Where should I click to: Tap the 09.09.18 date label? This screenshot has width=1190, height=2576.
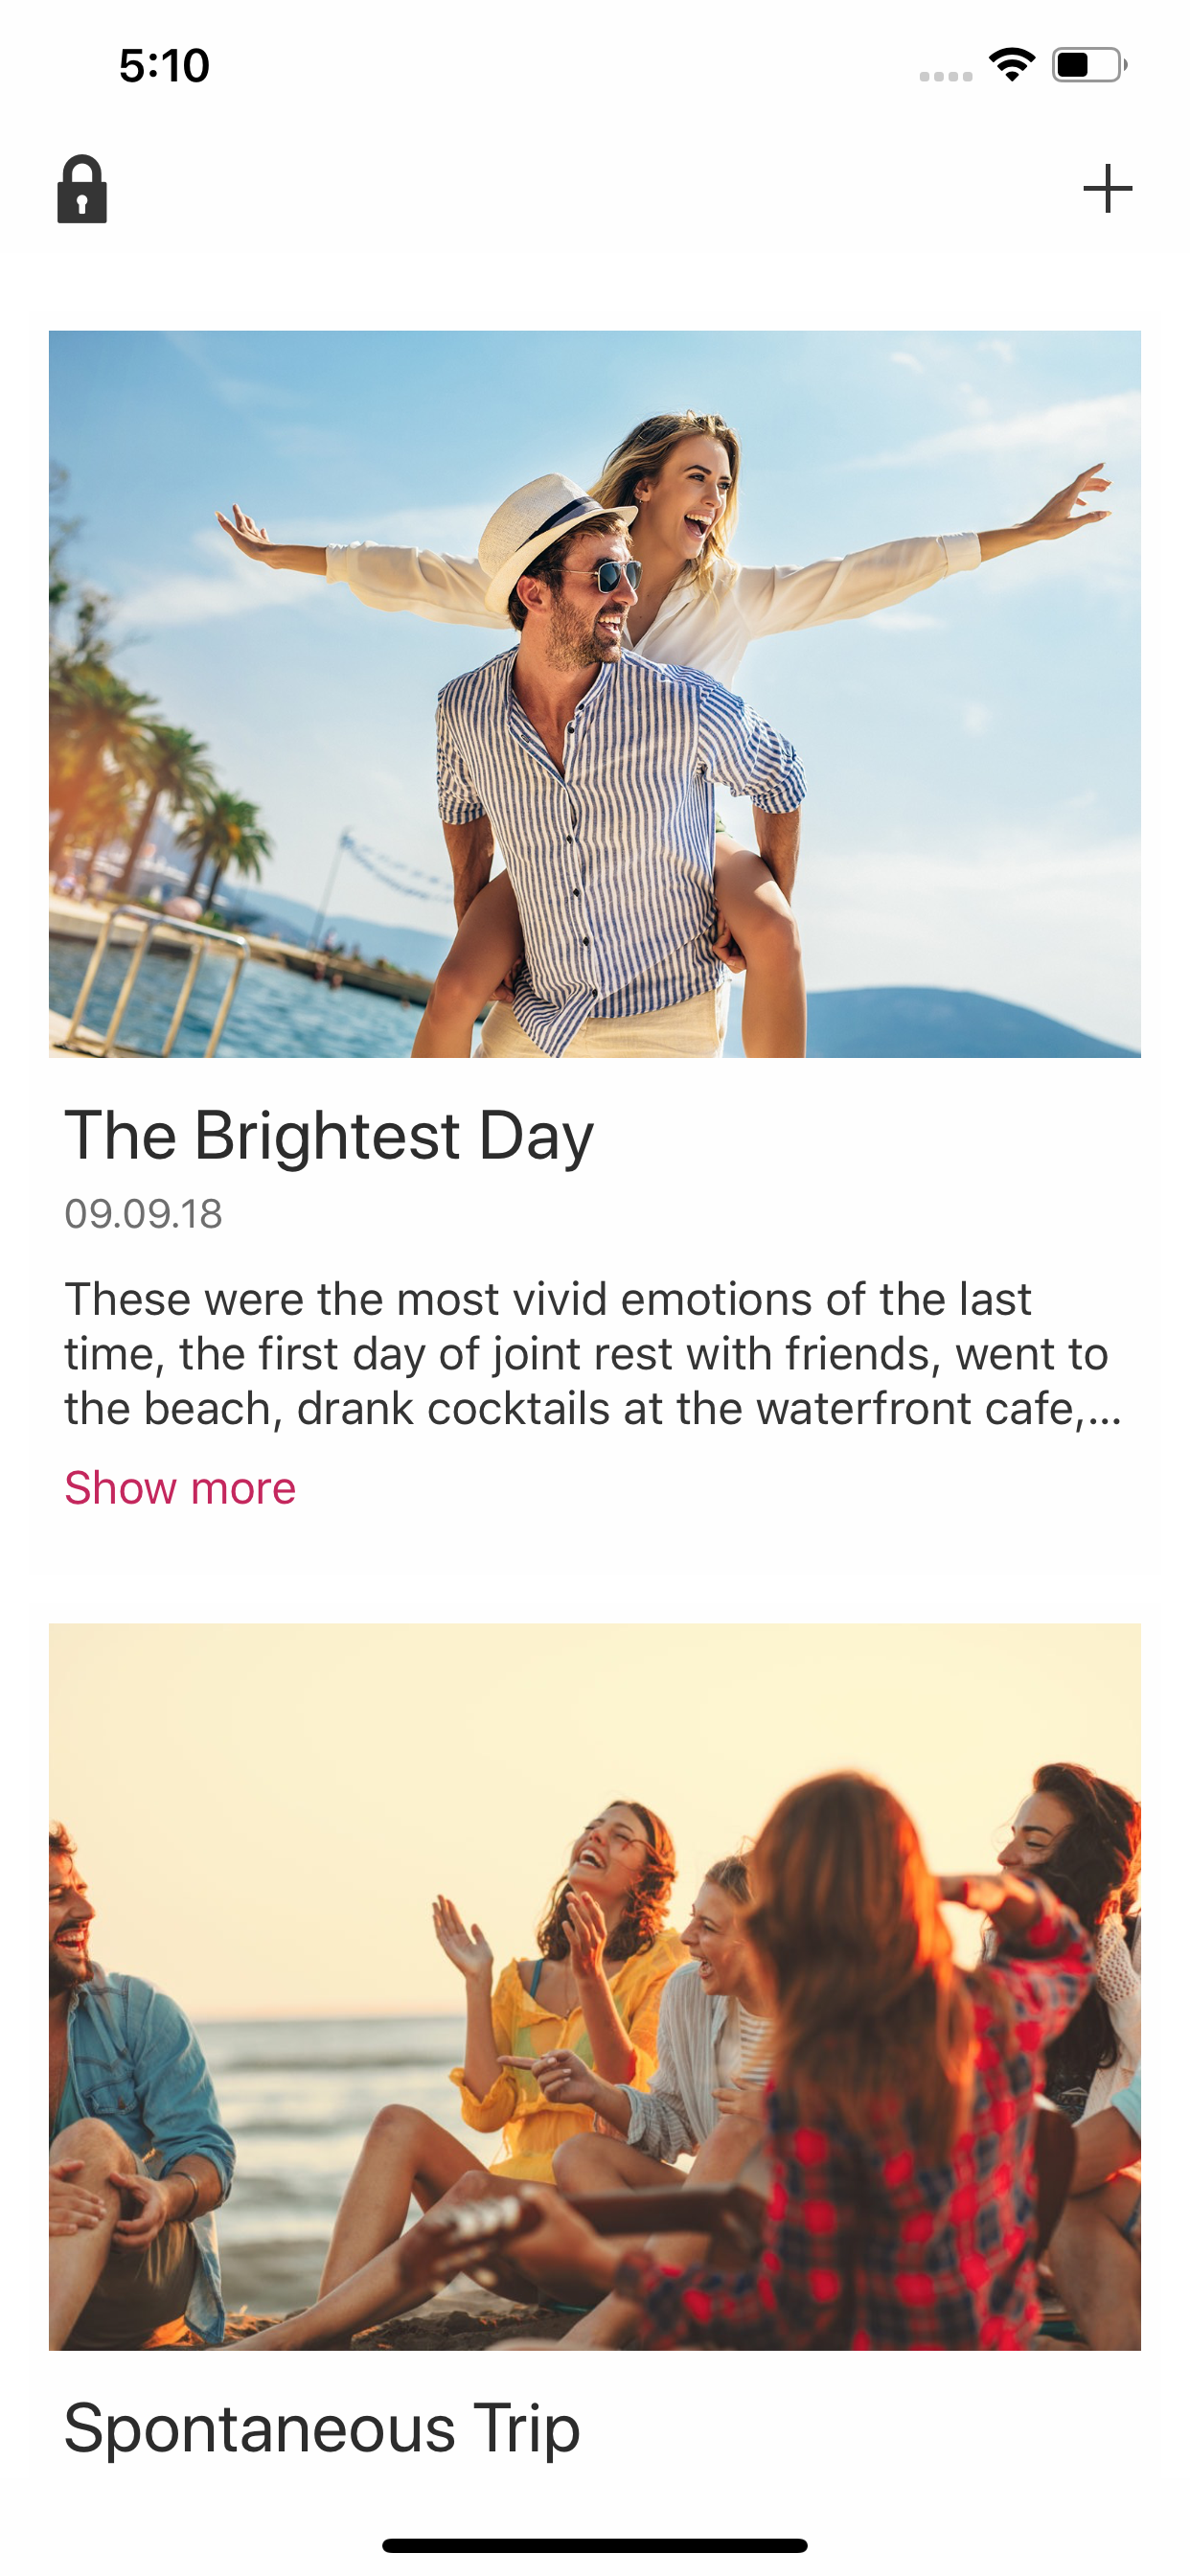pyautogui.click(x=144, y=1214)
